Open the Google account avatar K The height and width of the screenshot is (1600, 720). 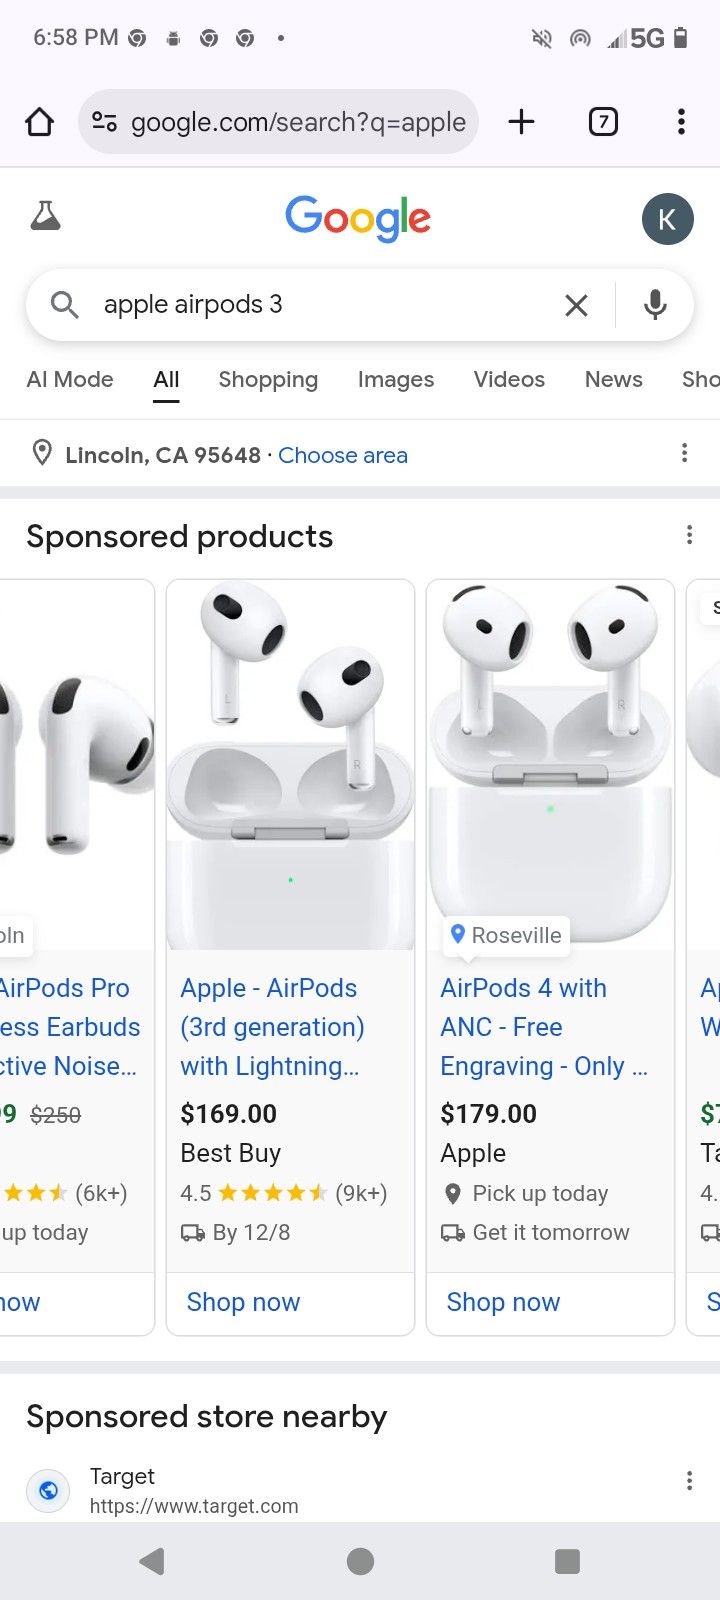click(667, 219)
